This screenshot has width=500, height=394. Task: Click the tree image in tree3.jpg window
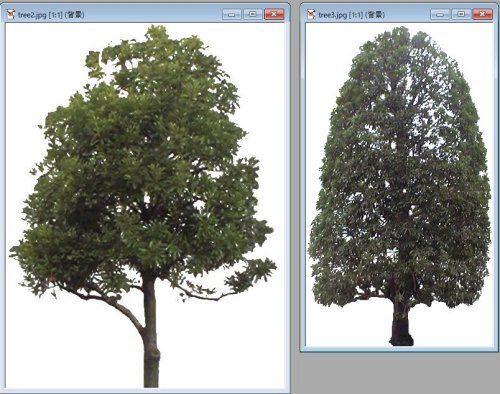[400, 185]
